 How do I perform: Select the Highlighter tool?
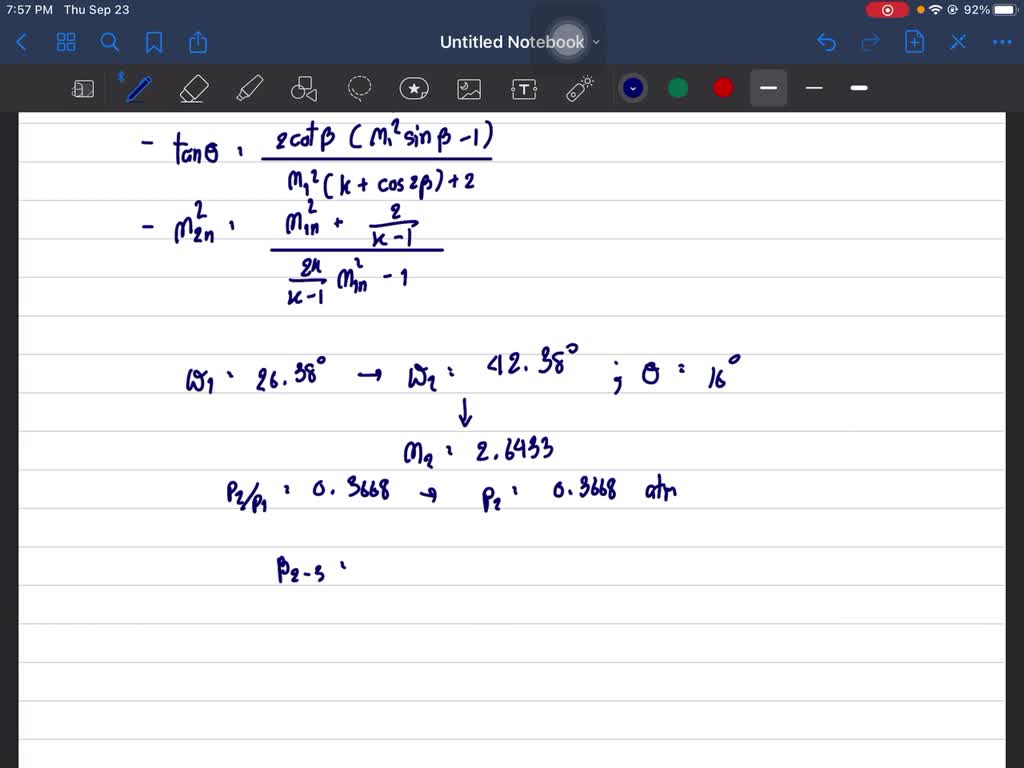[x=248, y=89]
